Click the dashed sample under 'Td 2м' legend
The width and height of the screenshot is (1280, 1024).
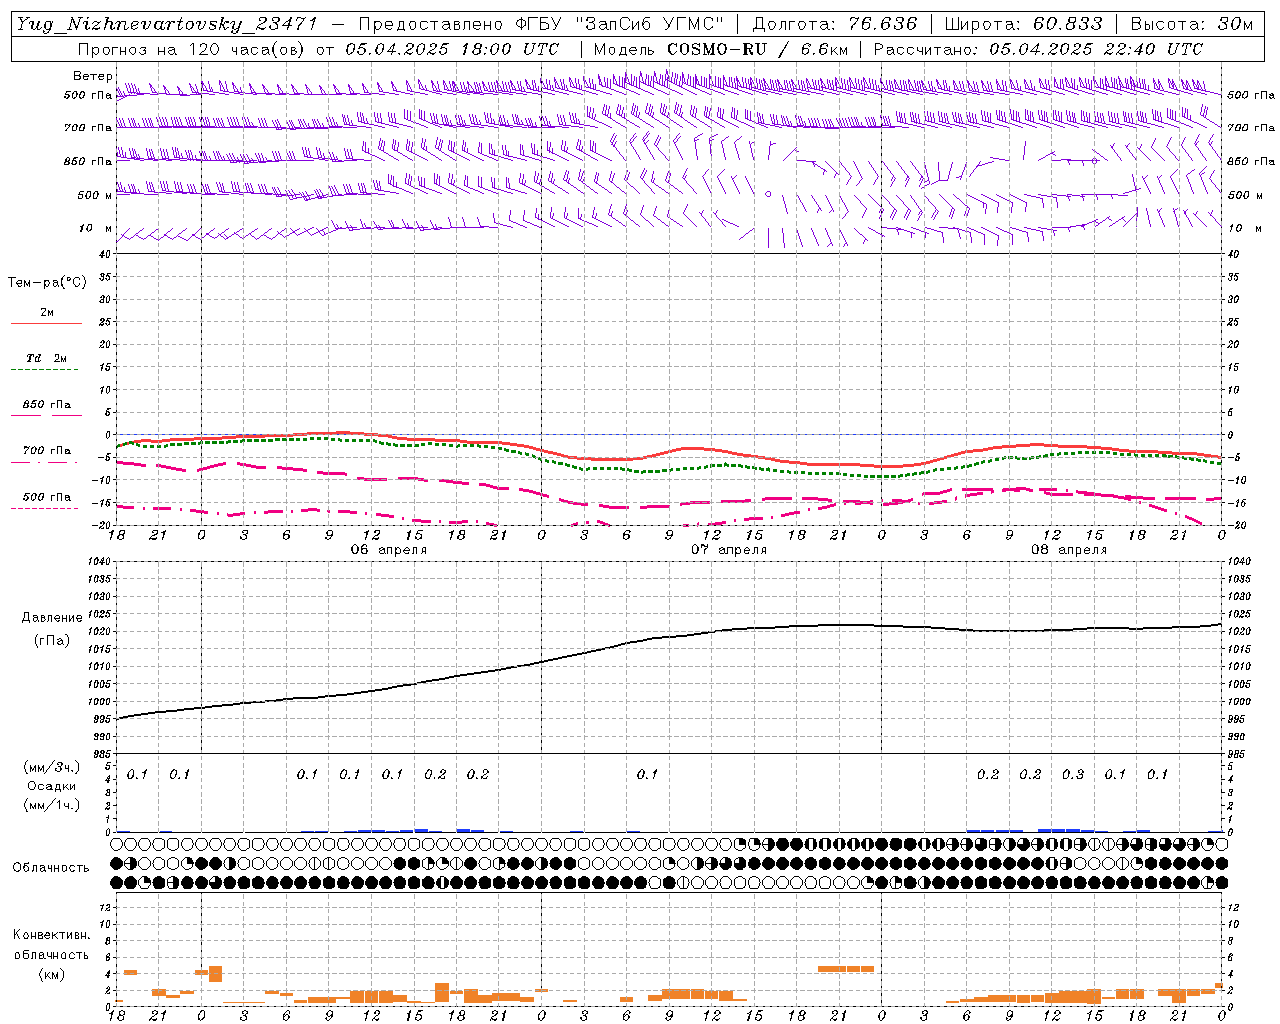[46, 370]
